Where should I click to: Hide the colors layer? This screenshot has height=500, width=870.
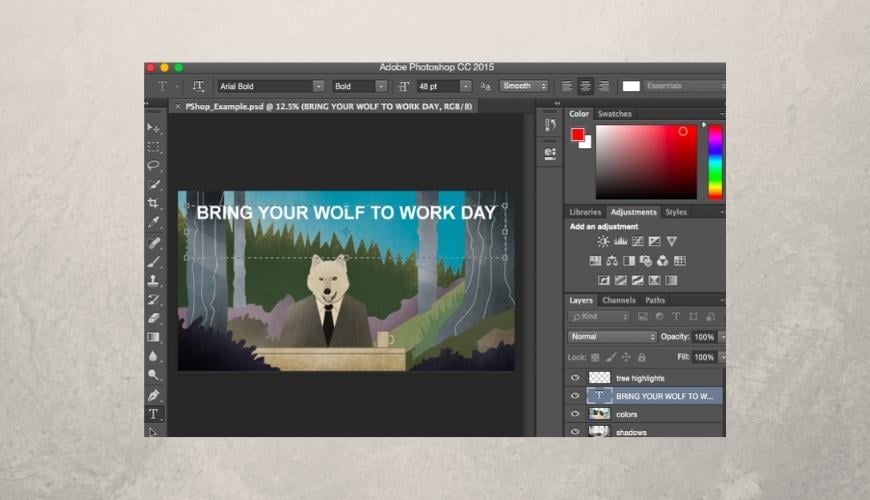click(x=575, y=414)
